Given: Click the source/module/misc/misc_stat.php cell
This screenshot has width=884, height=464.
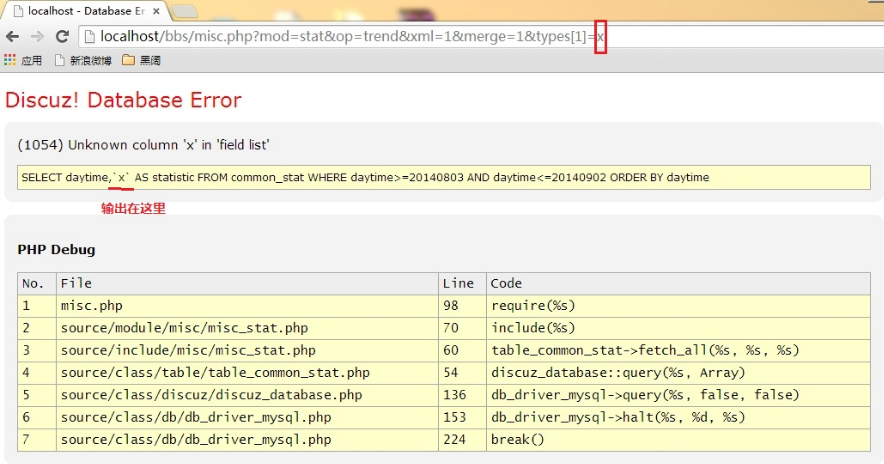Looking at the screenshot, I should click(247, 328).
